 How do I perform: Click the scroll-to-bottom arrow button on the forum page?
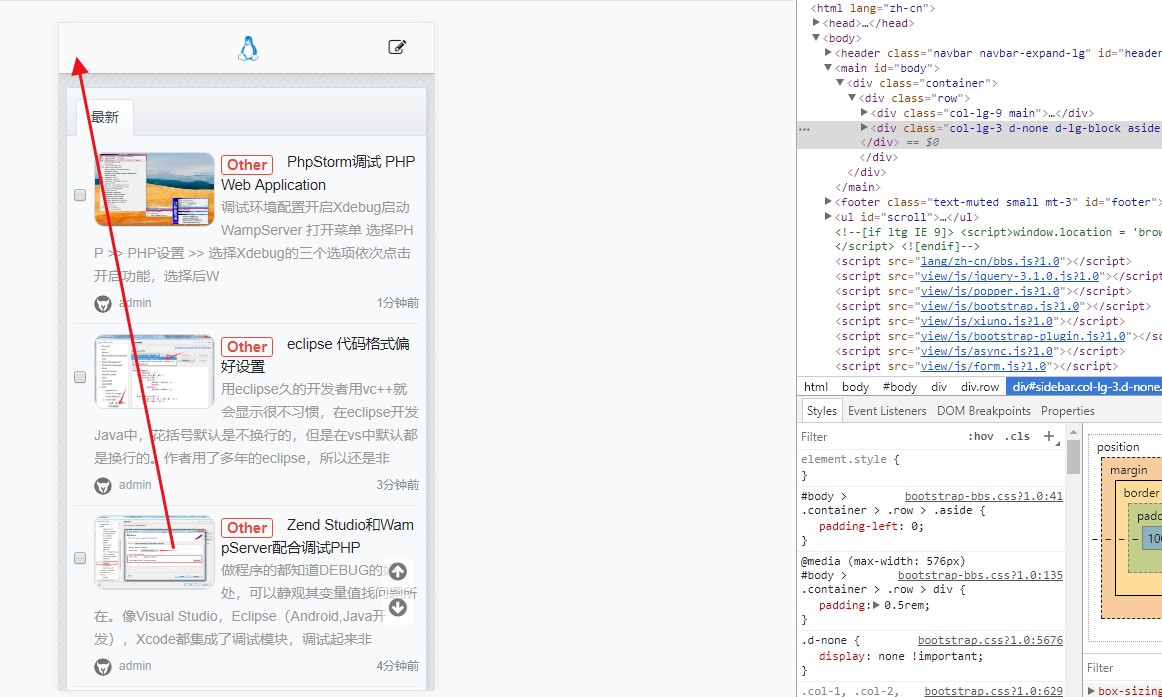(x=398, y=607)
